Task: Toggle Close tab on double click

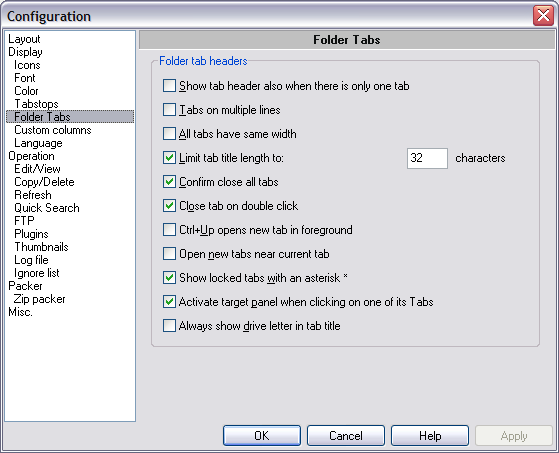Action: tap(169, 206)
